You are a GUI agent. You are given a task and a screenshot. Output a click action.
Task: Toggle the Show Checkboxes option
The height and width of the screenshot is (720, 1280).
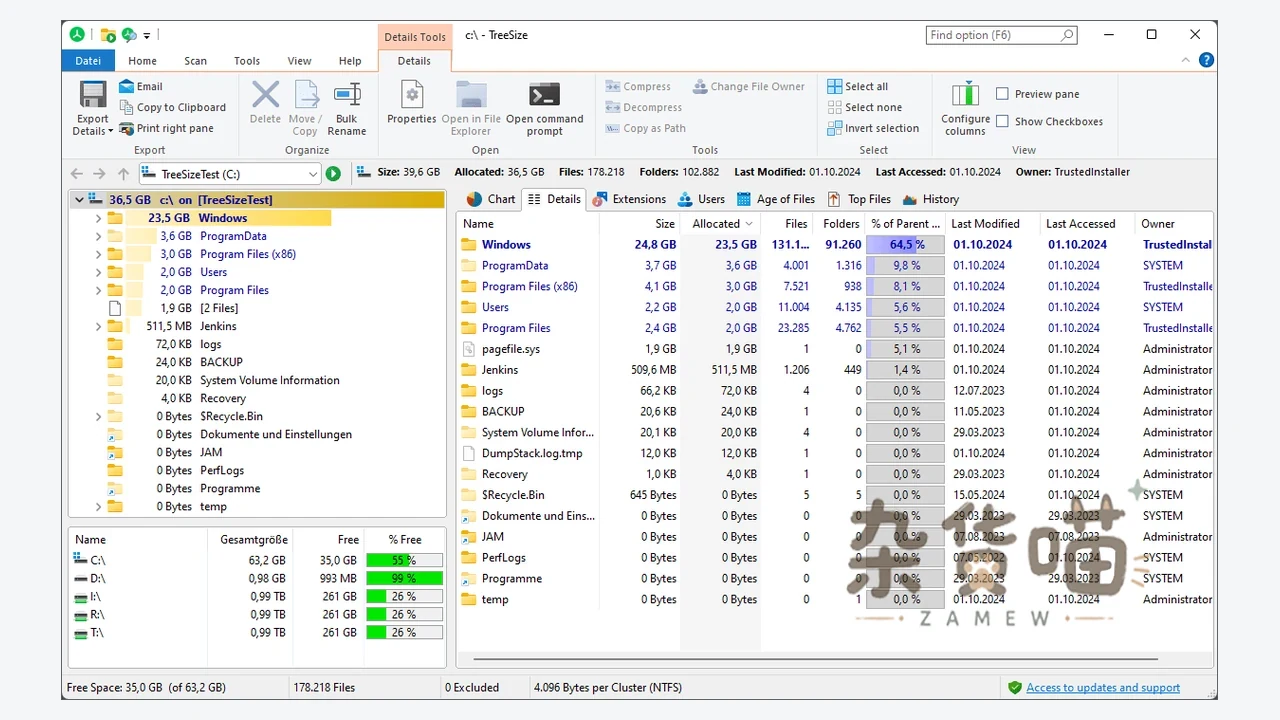(x=1002, y=122)
